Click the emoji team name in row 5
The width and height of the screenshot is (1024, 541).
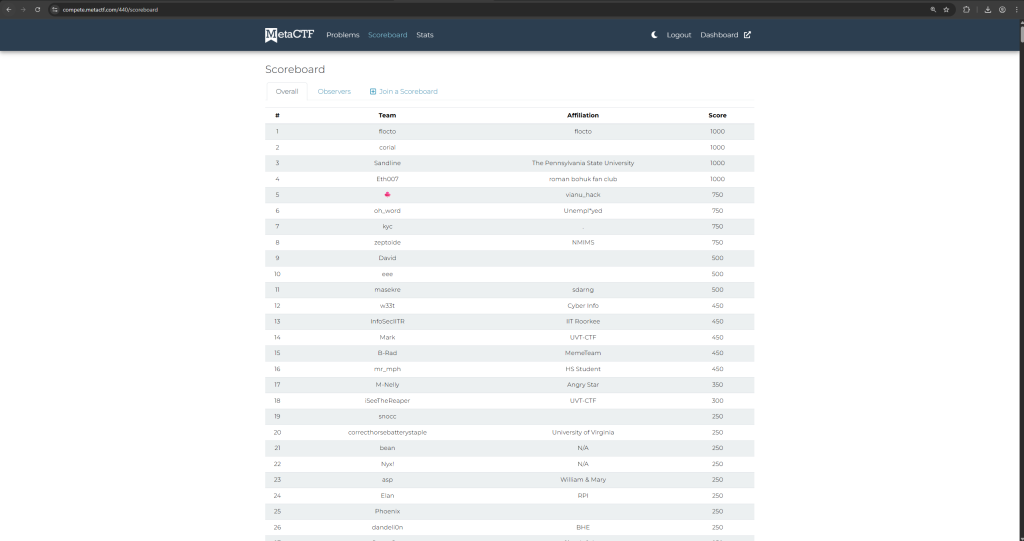387,195
